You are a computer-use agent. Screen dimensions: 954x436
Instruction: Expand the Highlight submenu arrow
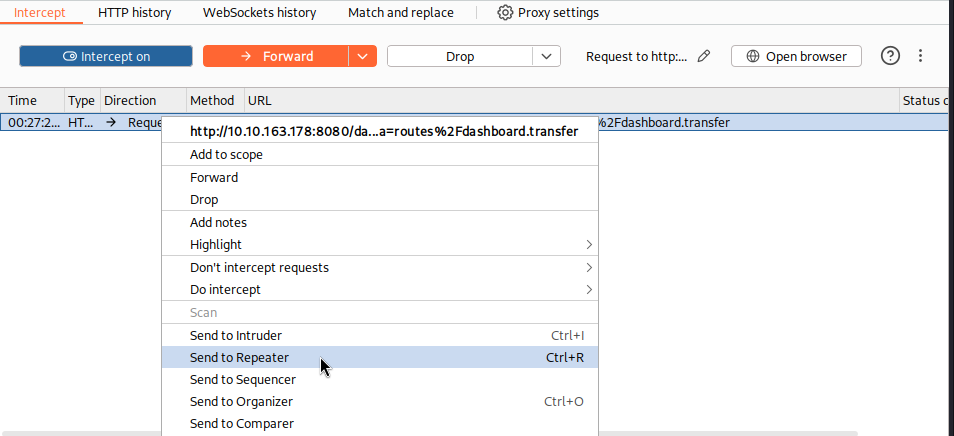click(x=588, y=244)
